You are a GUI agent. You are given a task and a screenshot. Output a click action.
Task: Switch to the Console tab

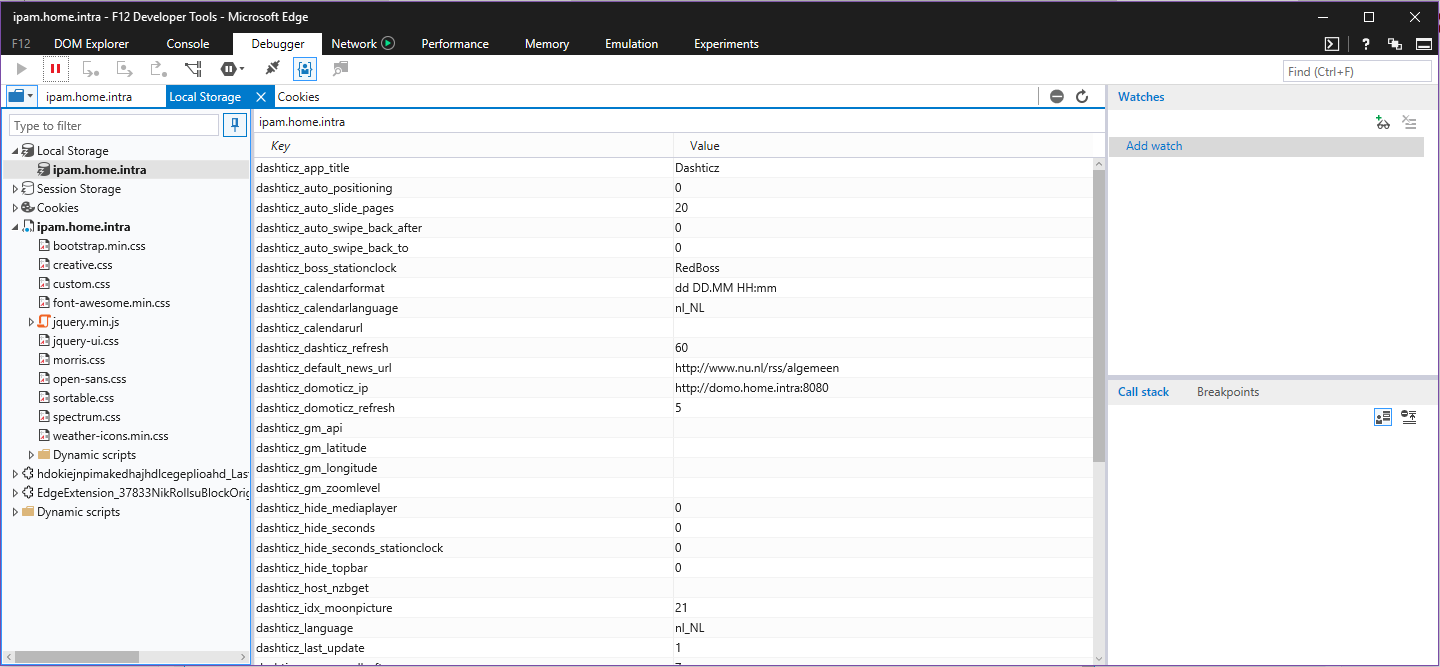188,44
